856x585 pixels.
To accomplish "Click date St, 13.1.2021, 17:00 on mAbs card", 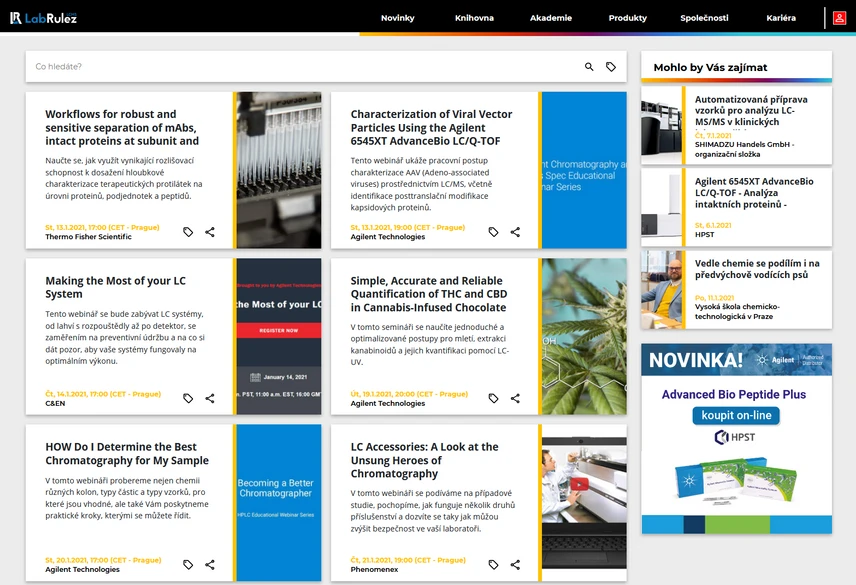I will (x=102, y=228).
